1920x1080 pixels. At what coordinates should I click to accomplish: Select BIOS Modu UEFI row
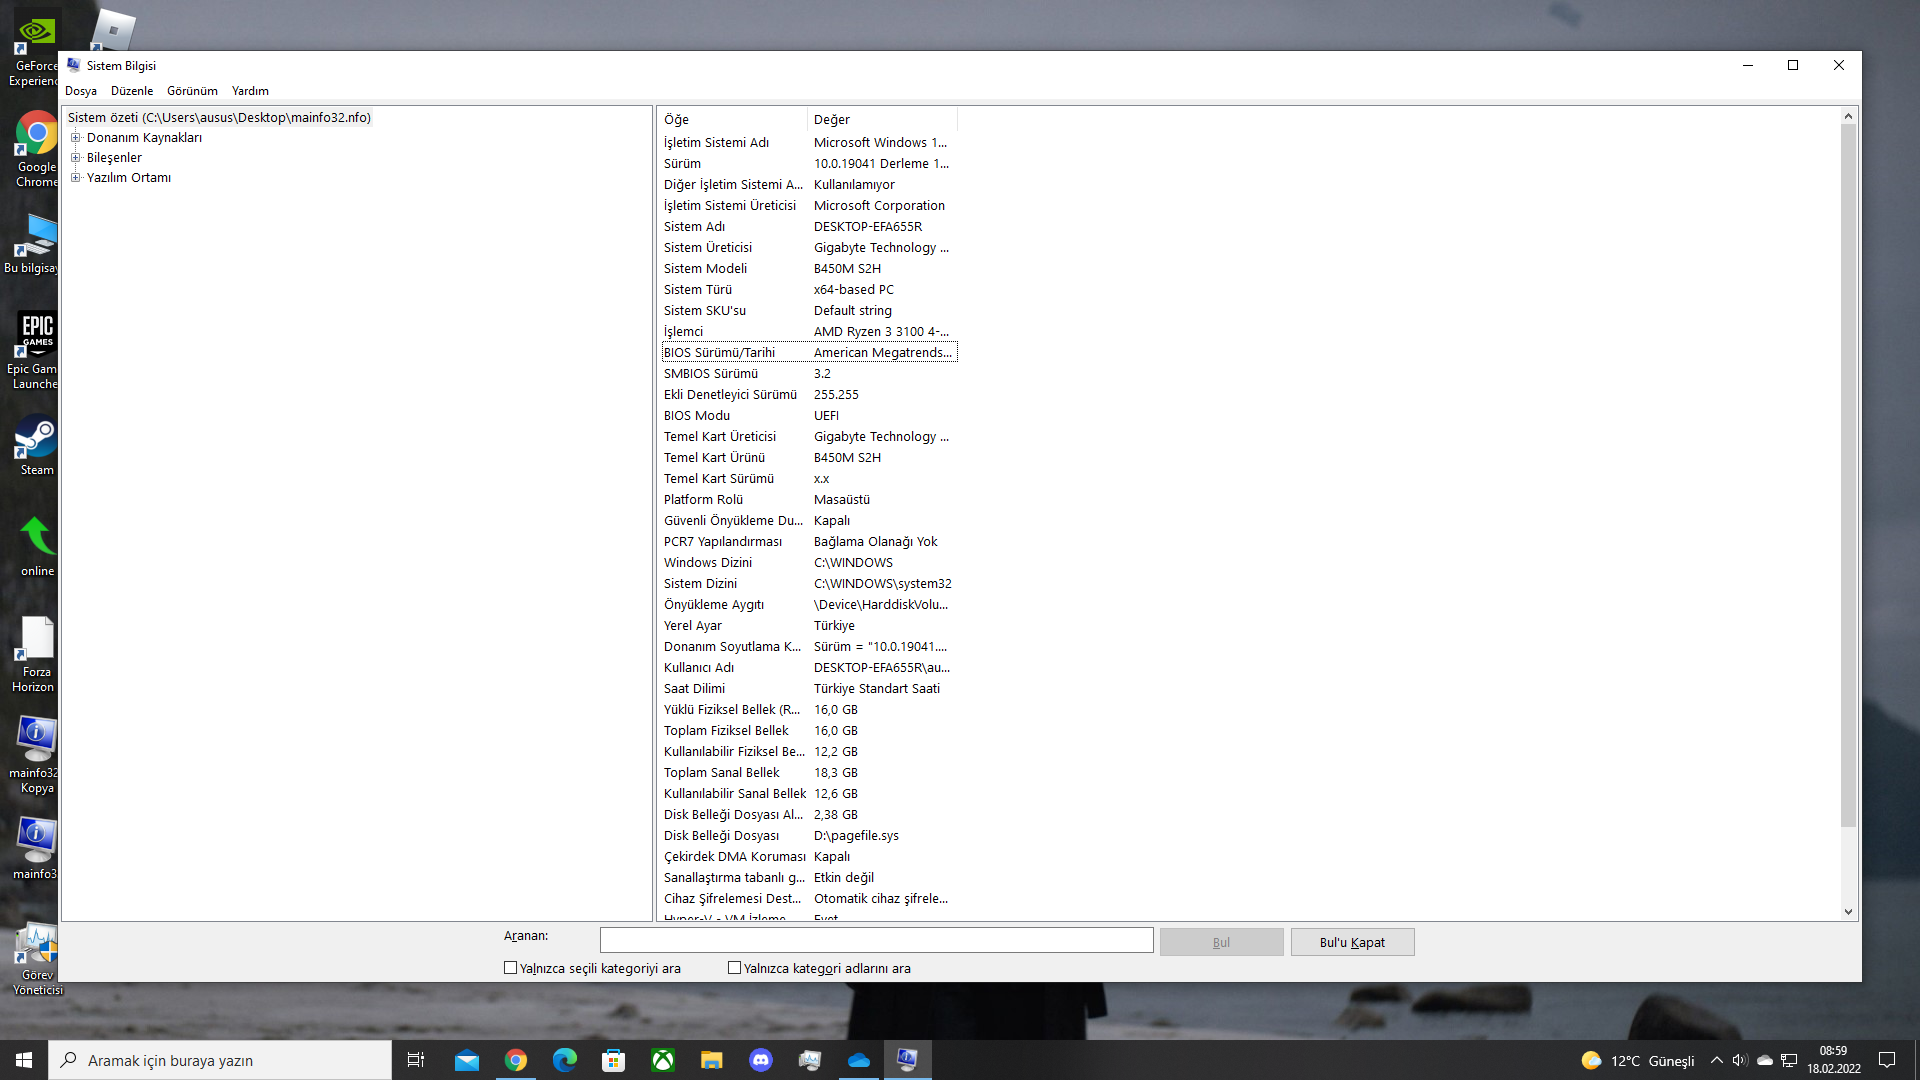pyautogui.click(x=809, y=415)
